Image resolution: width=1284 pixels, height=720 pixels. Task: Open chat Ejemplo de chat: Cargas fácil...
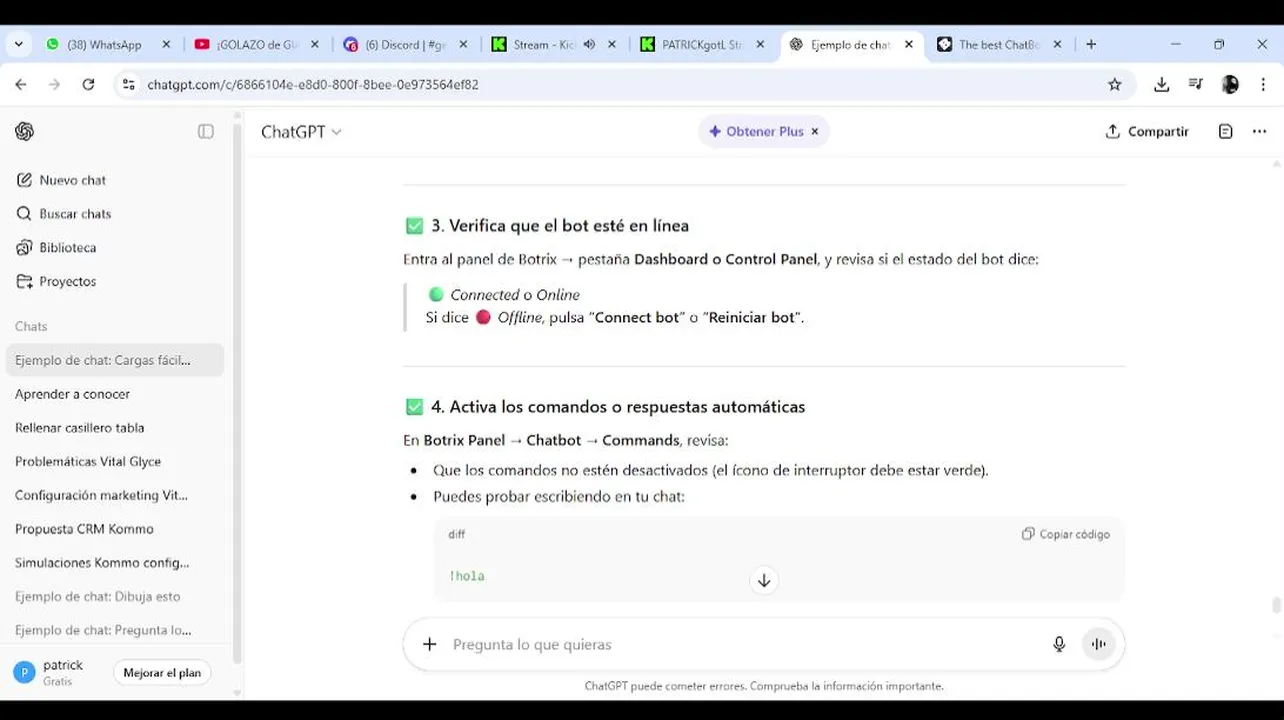coord(114,360)
